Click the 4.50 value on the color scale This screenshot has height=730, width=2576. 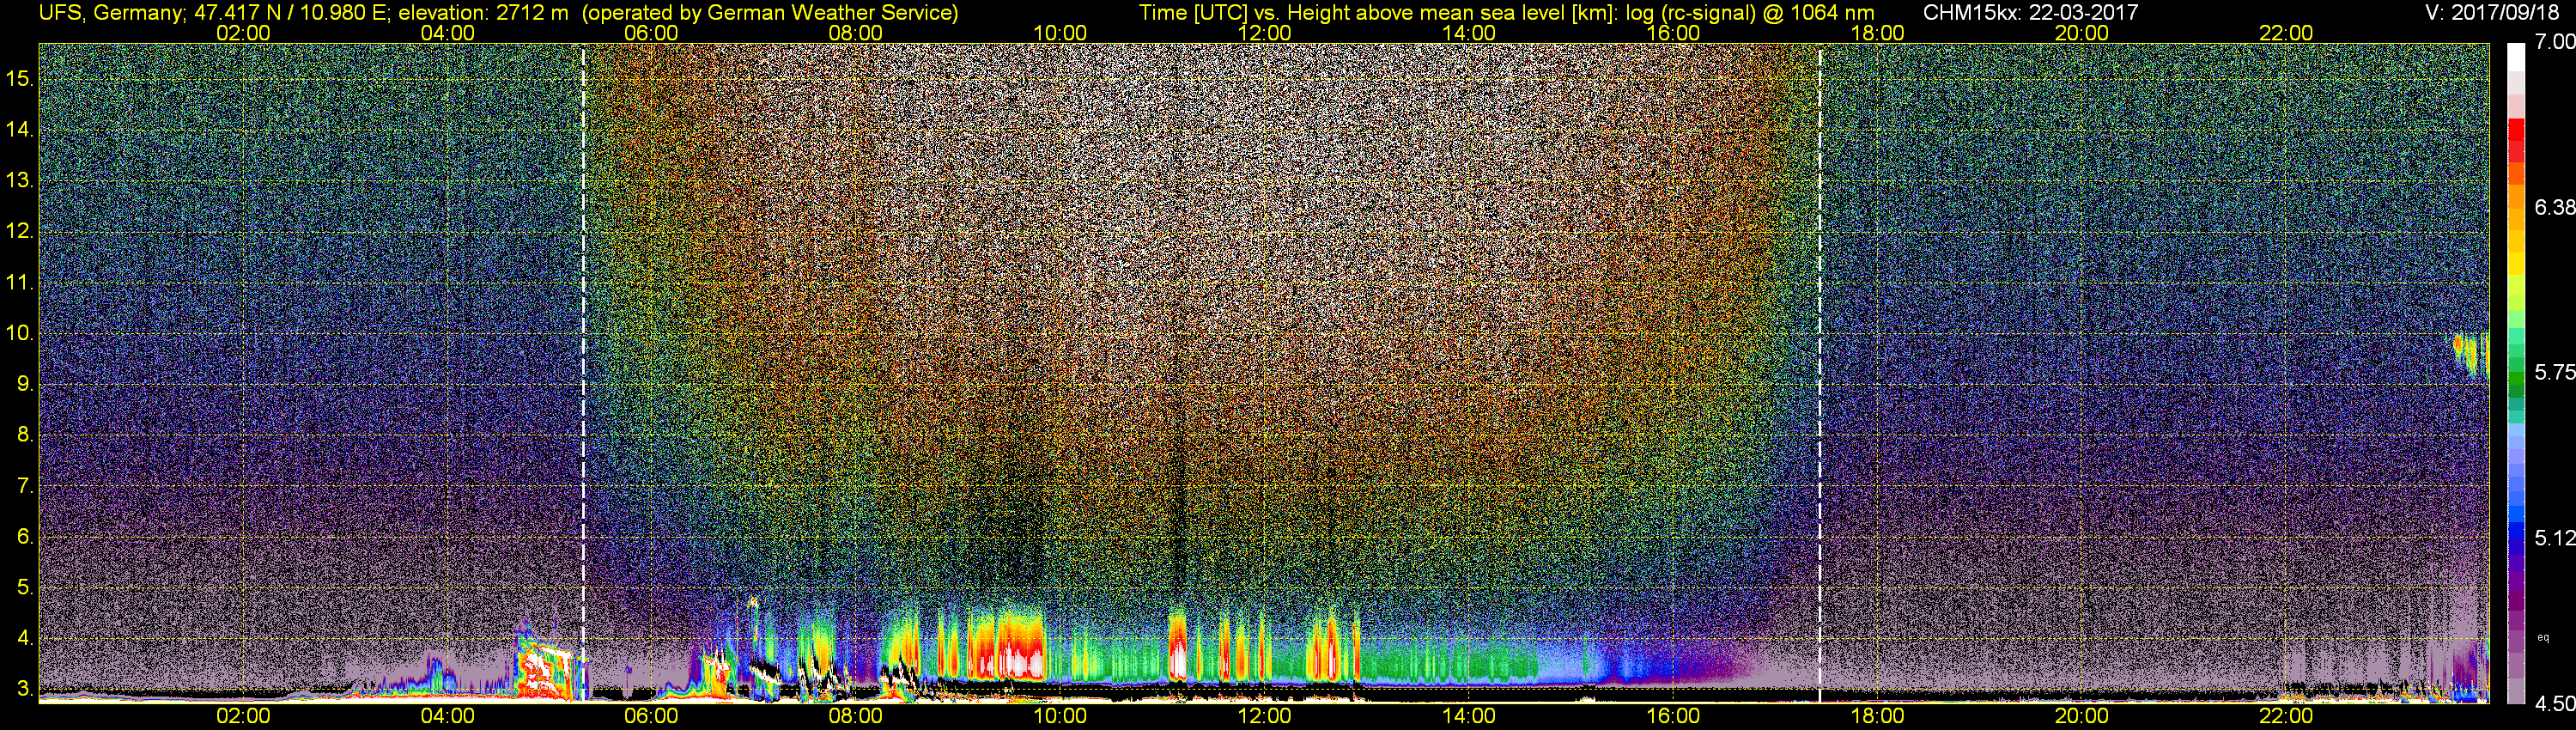coord(2554,704)
